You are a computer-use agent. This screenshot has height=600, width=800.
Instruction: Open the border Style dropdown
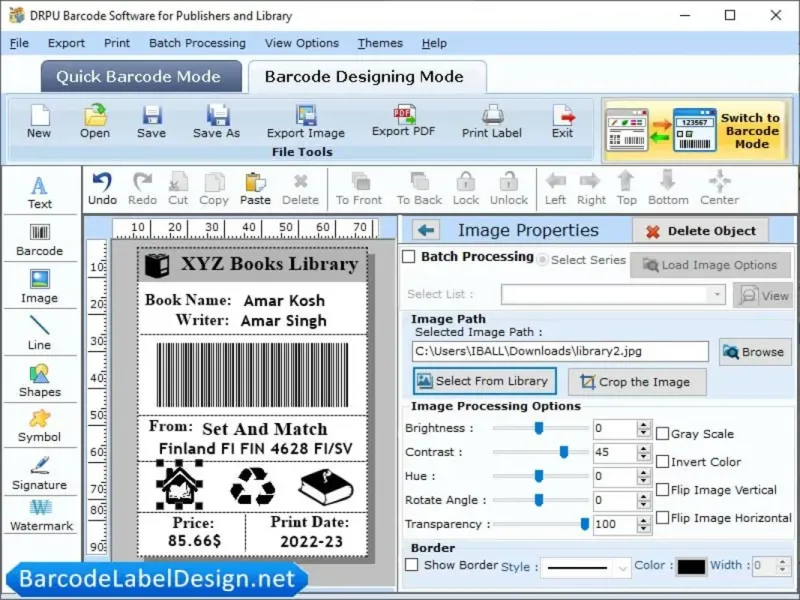[x=586, y=567]
